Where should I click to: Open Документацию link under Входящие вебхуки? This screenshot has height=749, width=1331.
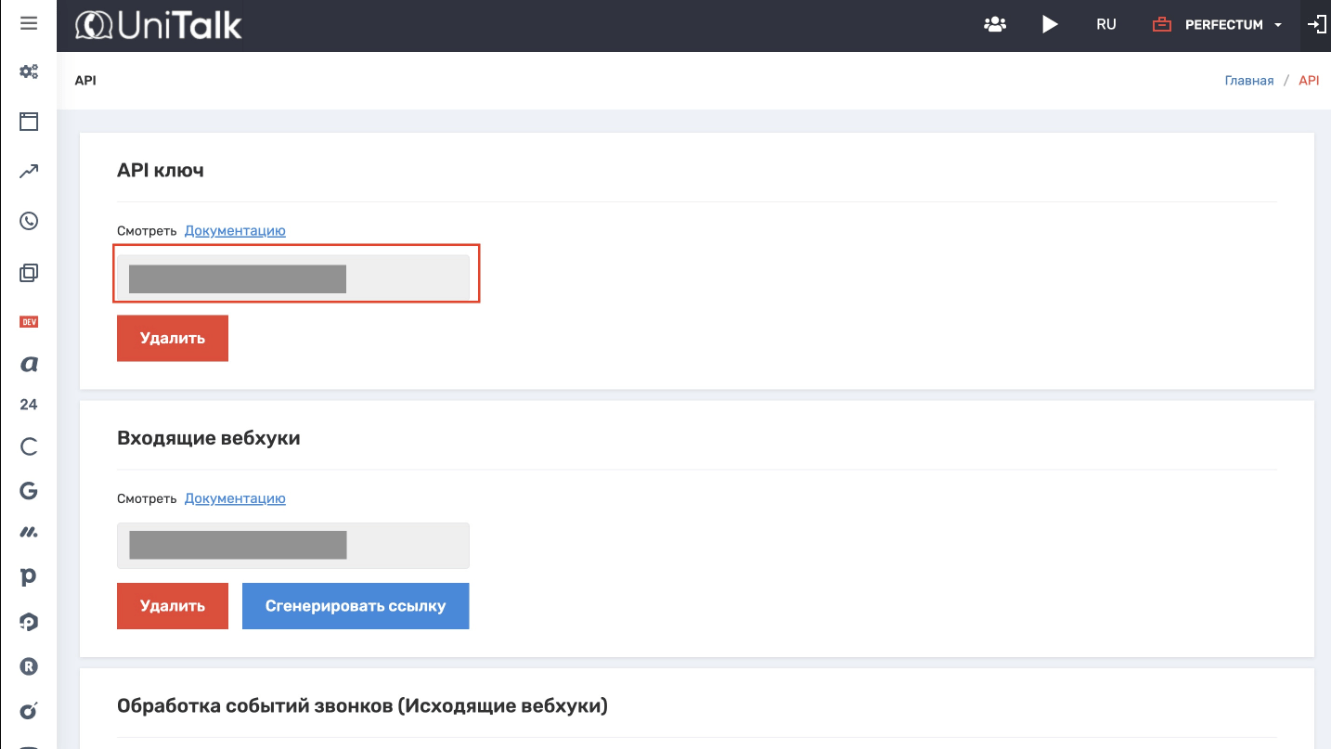pos(235,499)
